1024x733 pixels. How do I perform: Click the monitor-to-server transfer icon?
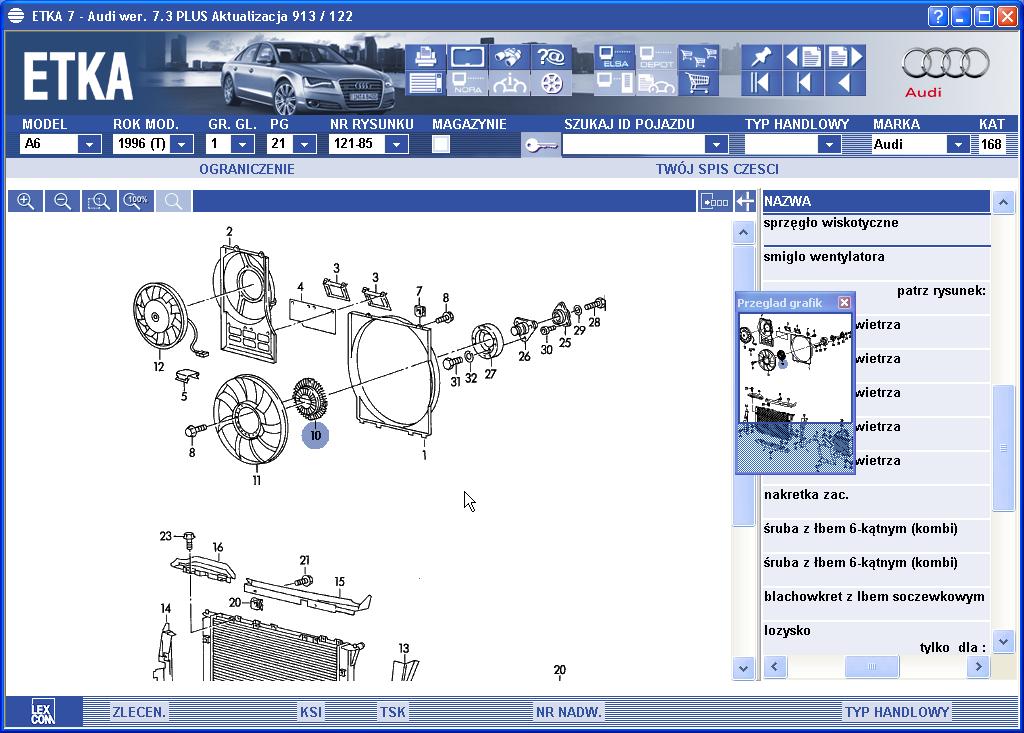coord(614,84)
